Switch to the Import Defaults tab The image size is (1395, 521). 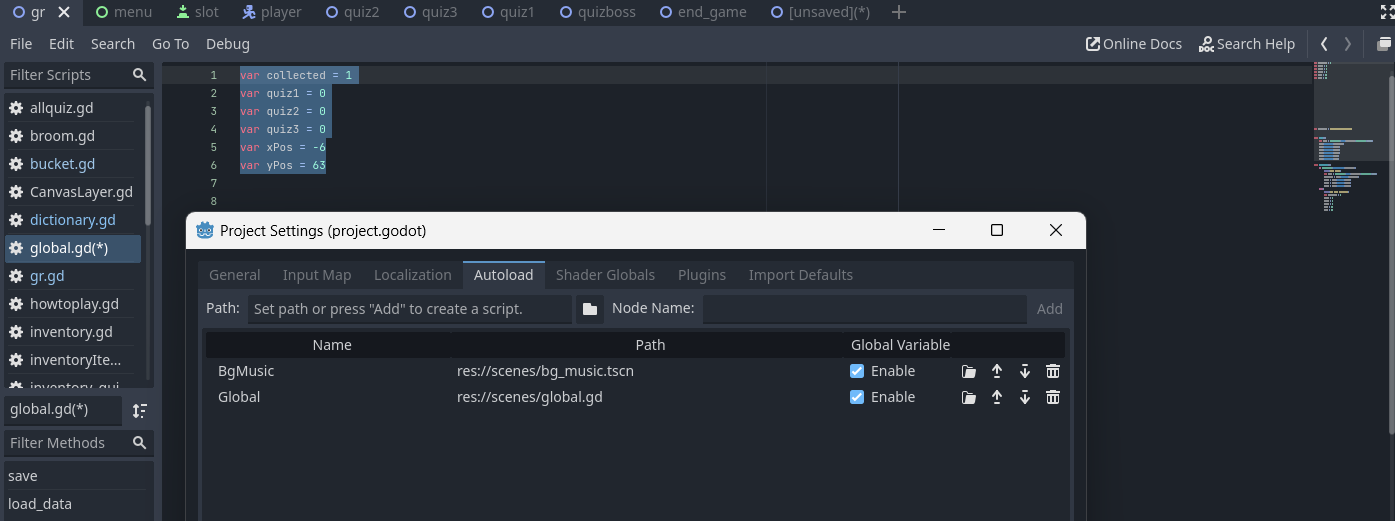pyautogui.click(x=801, y=275)
